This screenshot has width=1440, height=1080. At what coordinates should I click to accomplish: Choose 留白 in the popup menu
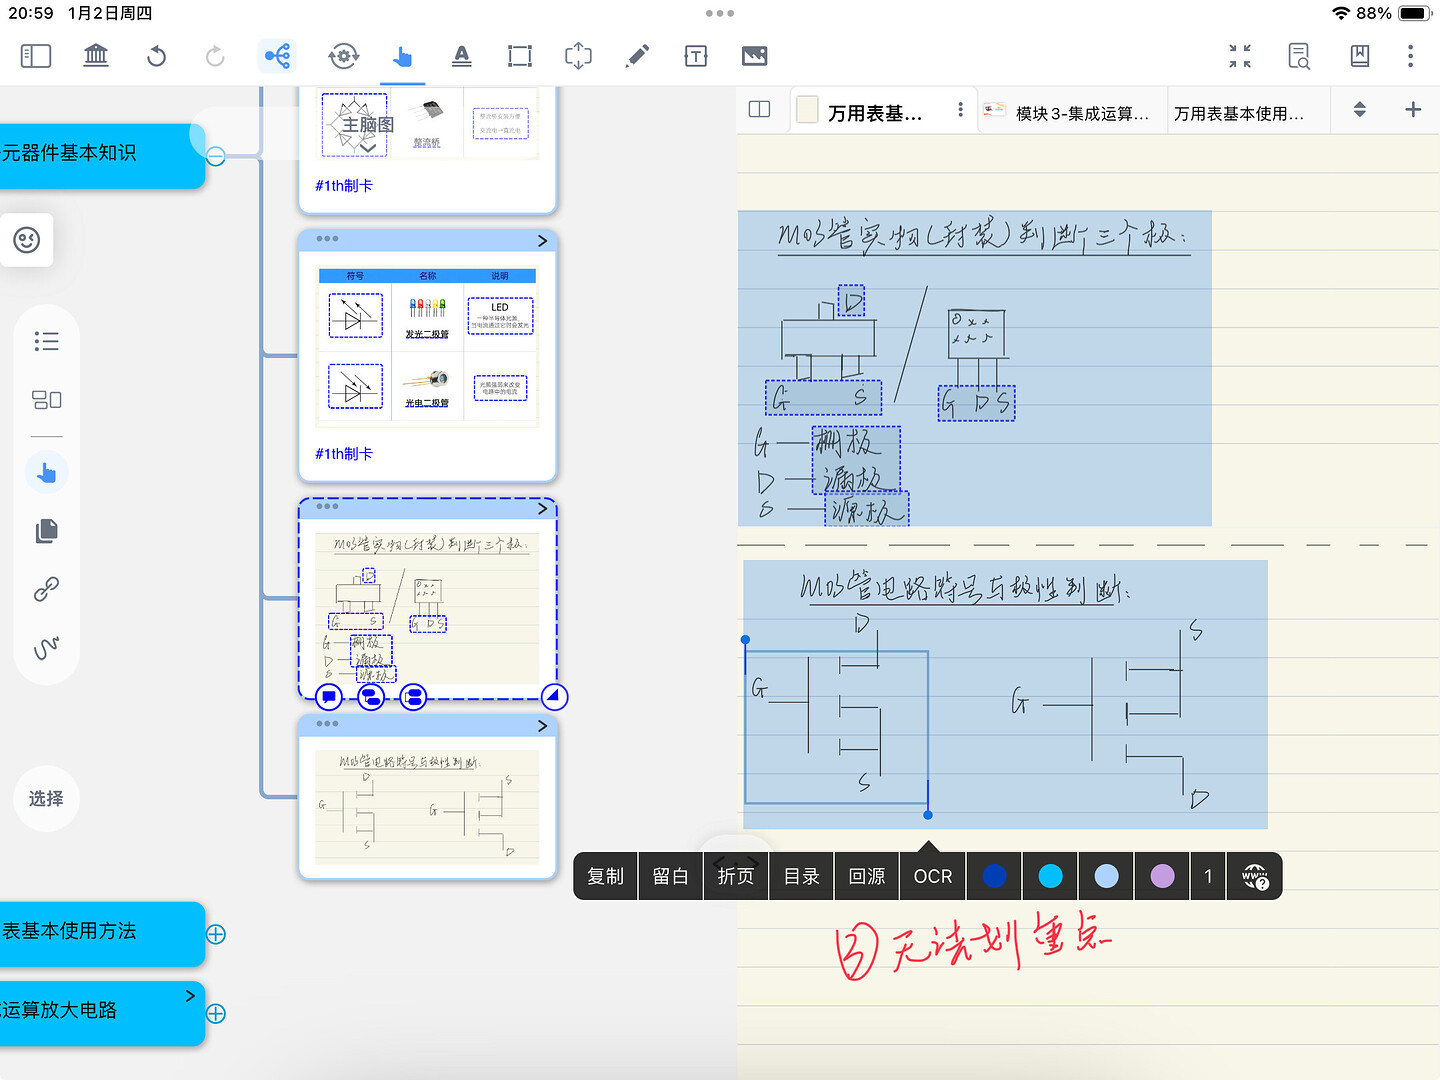[670, 876]
